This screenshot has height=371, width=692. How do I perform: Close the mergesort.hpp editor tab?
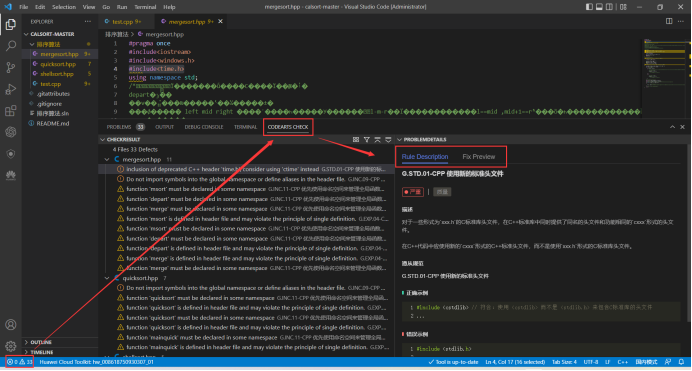[x=220, y=21]
